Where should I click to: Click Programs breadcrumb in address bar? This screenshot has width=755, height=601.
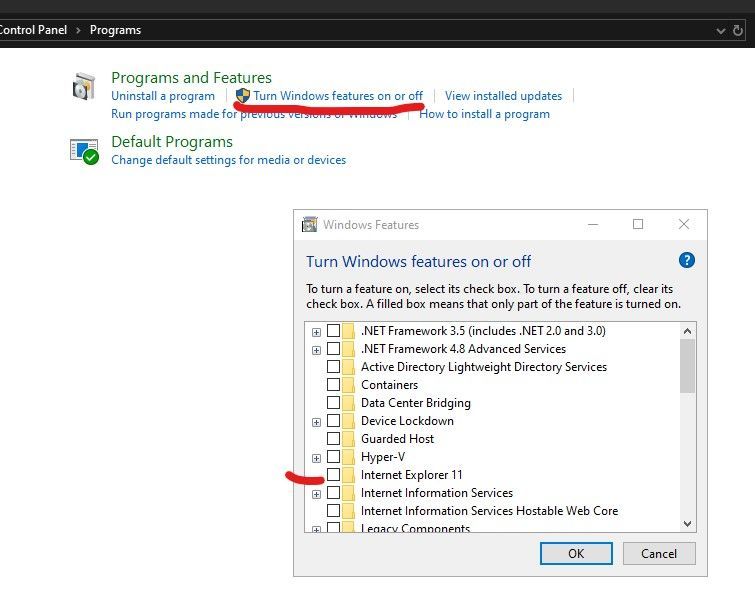point(116,30)
